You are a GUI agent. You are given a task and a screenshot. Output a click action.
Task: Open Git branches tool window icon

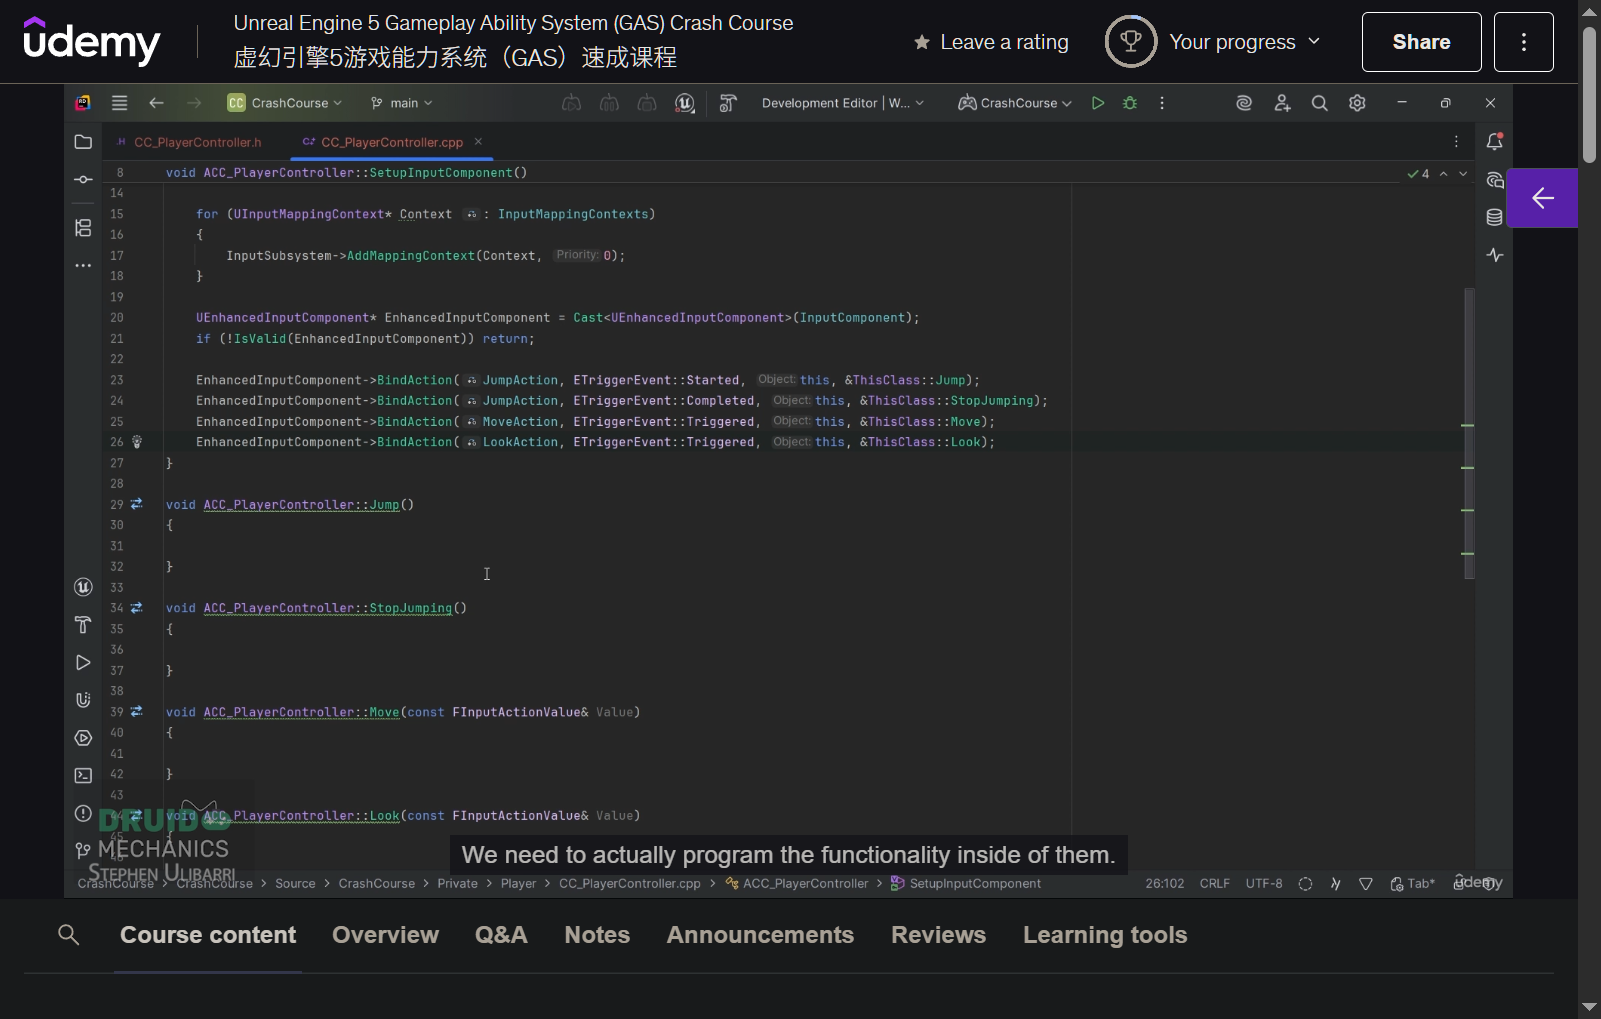pos(83,850)
